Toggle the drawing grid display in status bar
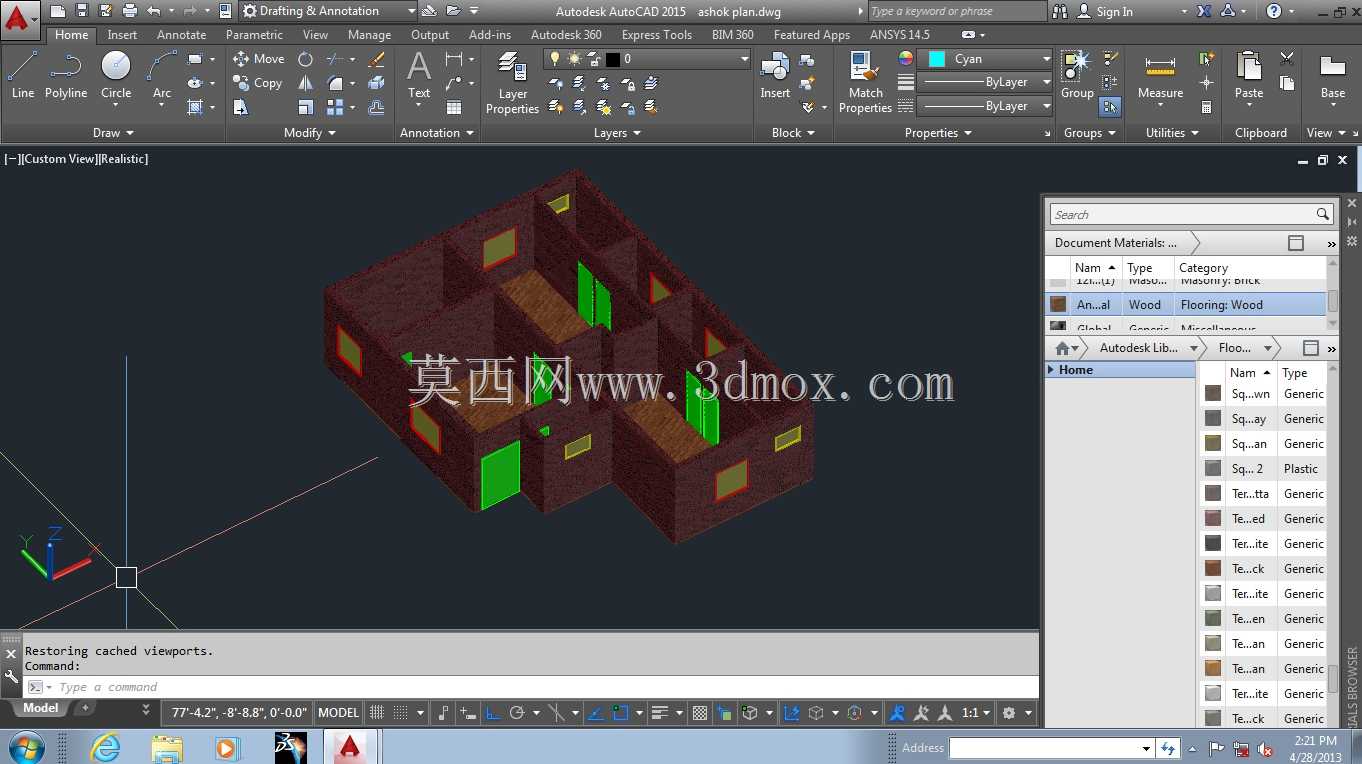The height and width of the screenshot is (764, 1362). tap(377, 713)
